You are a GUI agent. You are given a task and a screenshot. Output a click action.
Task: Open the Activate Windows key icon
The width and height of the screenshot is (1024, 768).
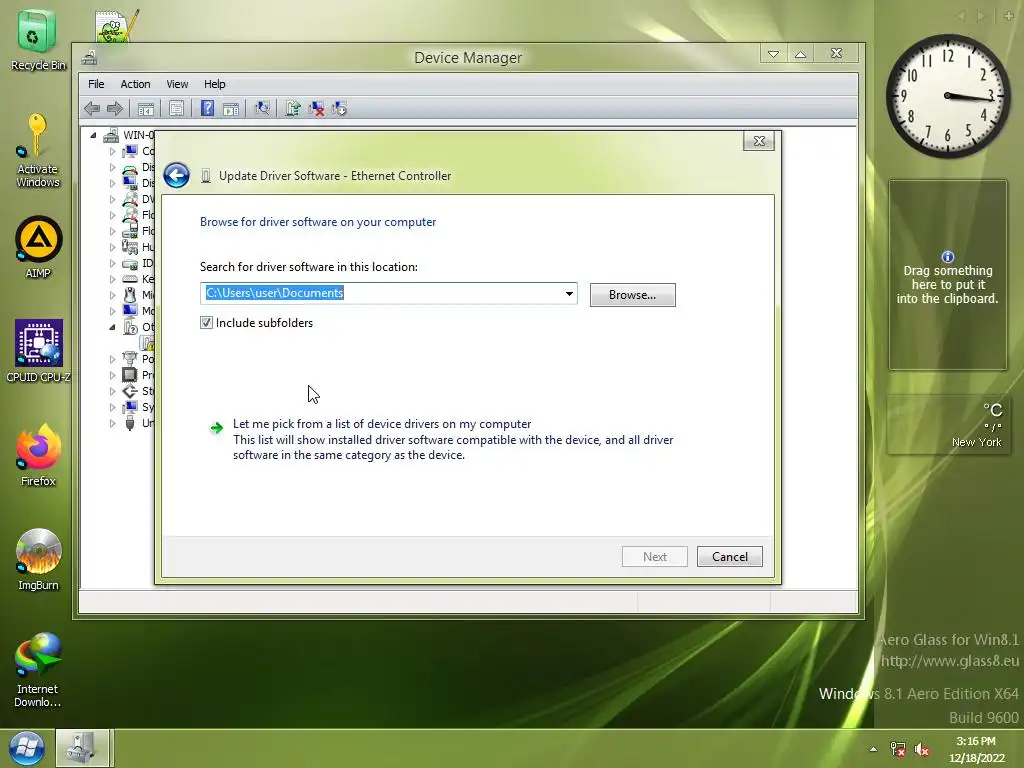(x=37, y=151)
